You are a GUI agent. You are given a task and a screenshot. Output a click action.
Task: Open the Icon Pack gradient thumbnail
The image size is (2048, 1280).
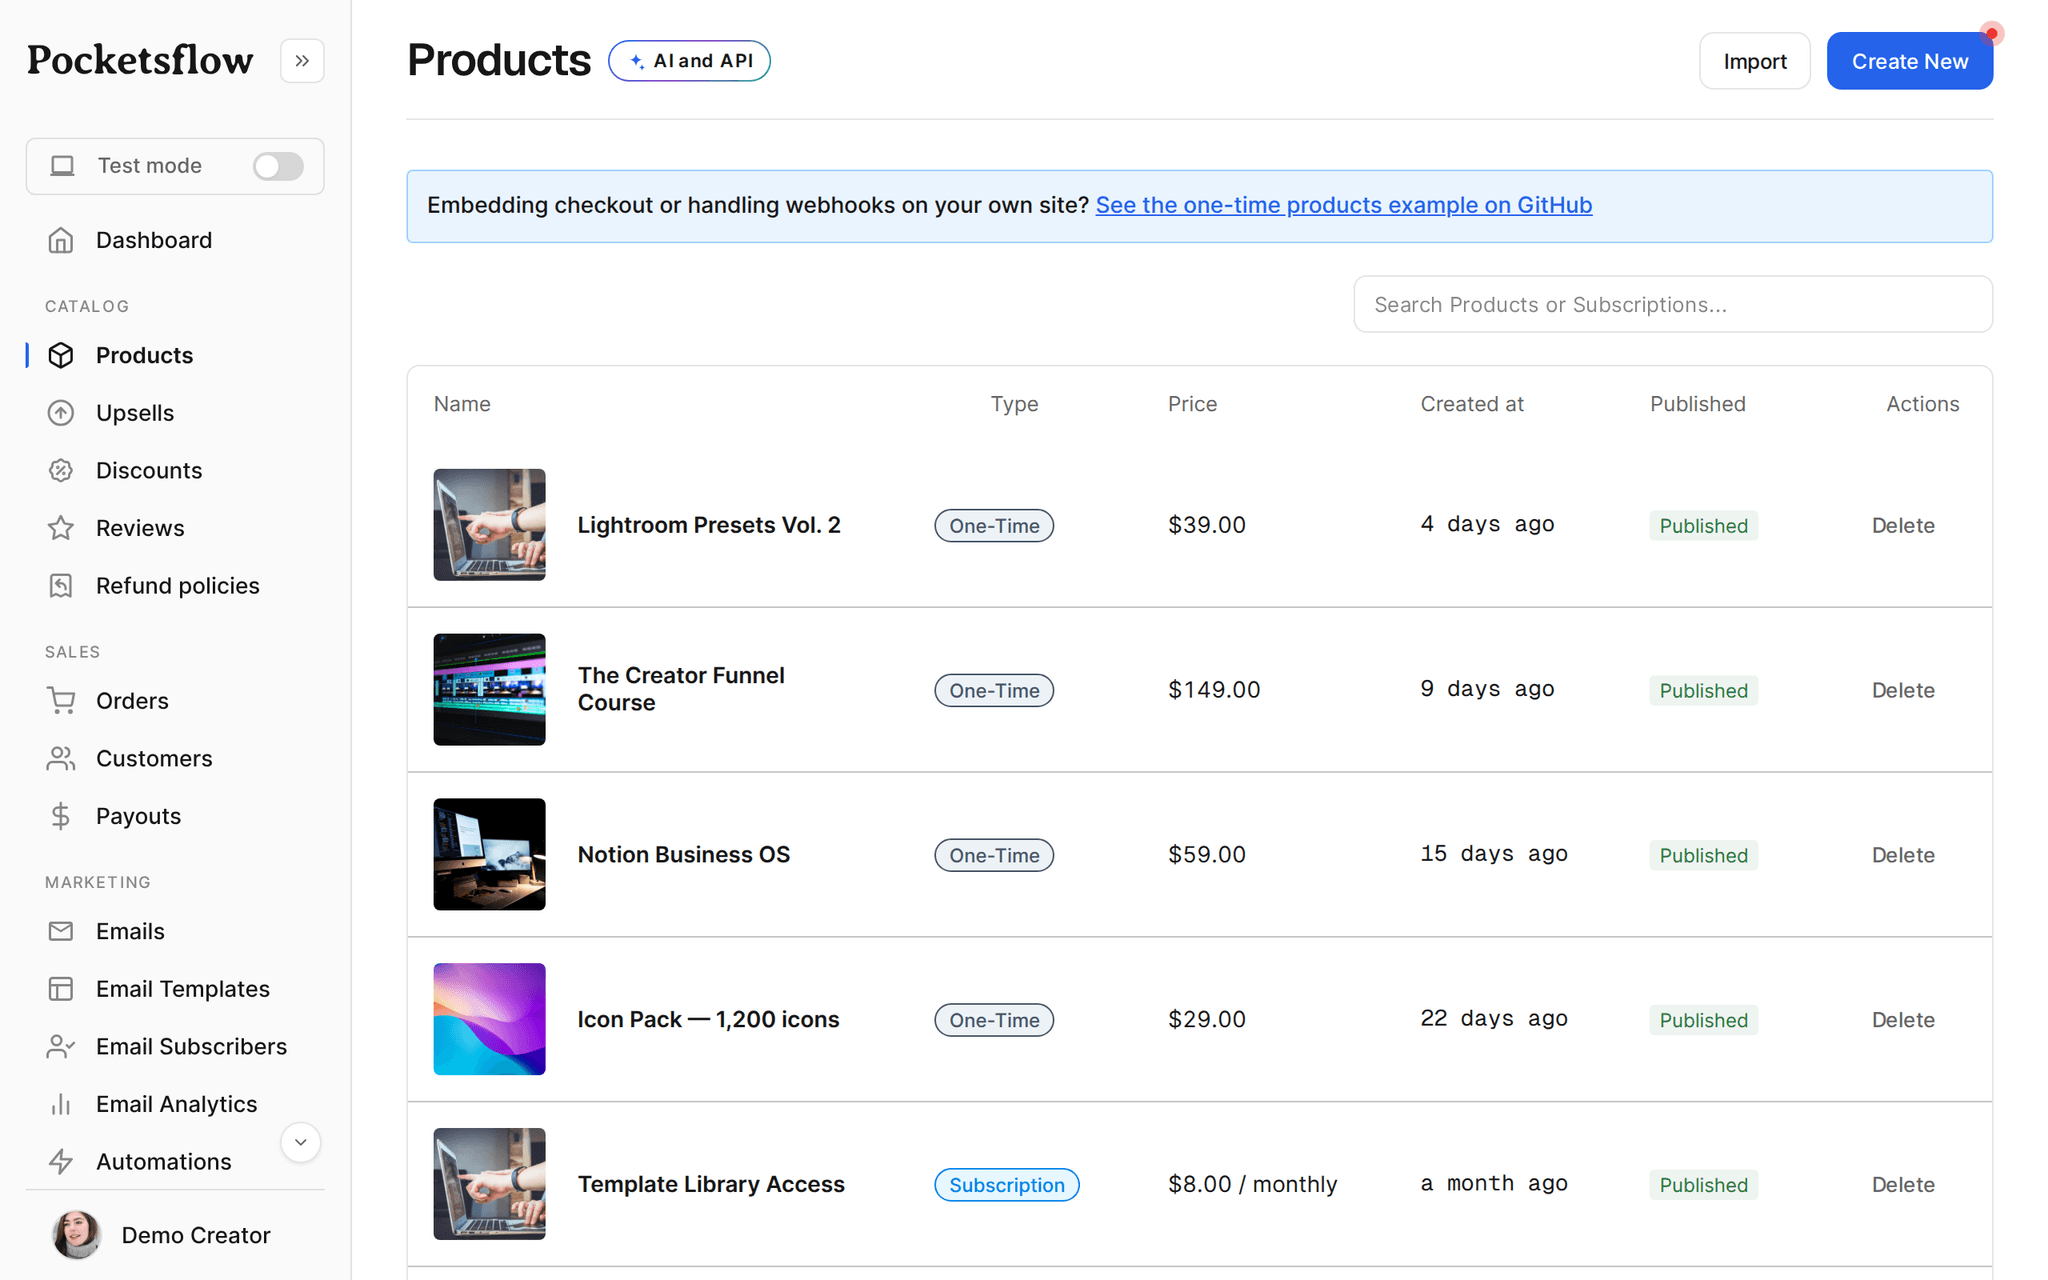[x=489, y=1019]
